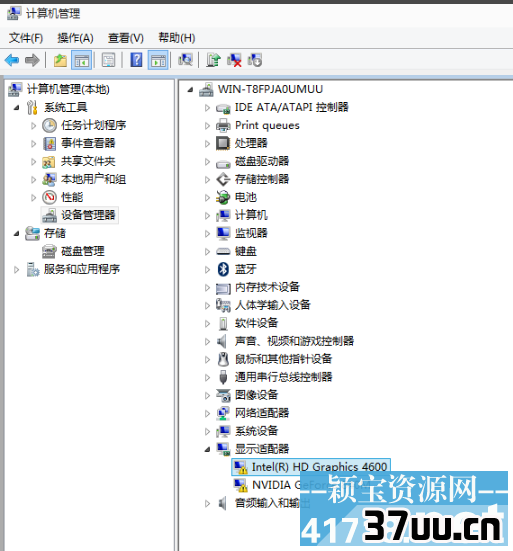Image resolution: width=513 pixels, height=551 pixels.
Task: Click the blue Back arrow toolbar icon
Action: pos(12,60)
